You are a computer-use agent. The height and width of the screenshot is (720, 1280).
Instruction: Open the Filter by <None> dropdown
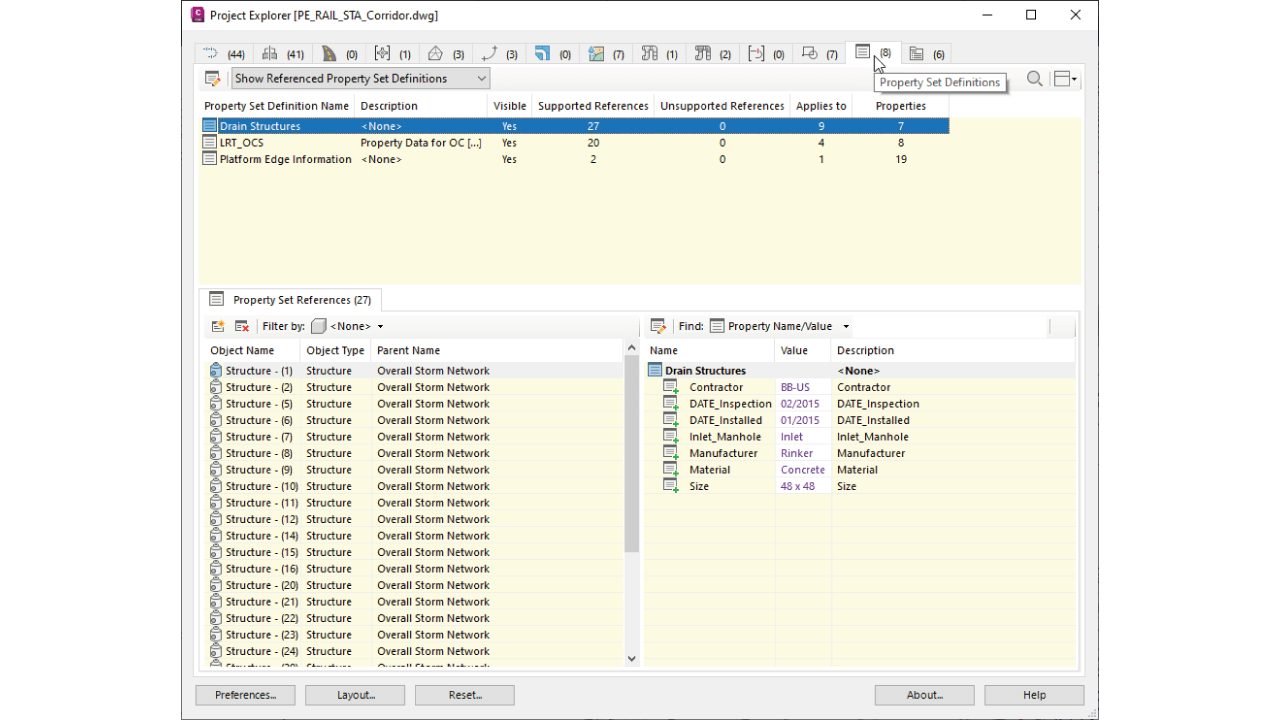(348, 326)
